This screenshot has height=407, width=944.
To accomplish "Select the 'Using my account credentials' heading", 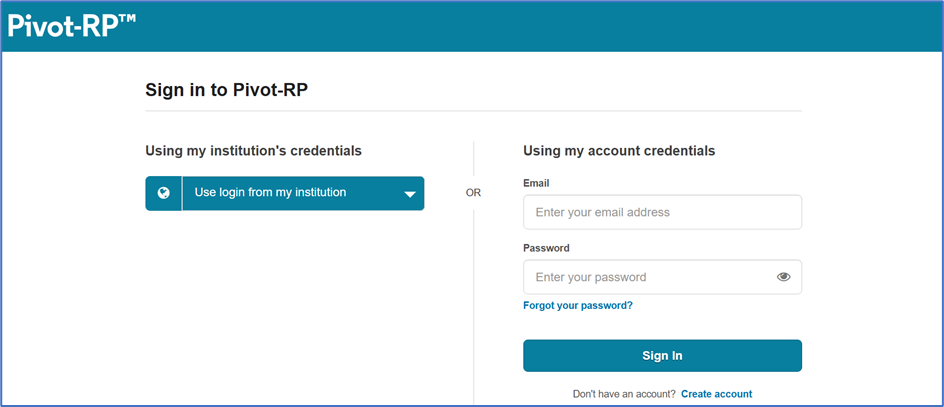I will pos(619,151).
